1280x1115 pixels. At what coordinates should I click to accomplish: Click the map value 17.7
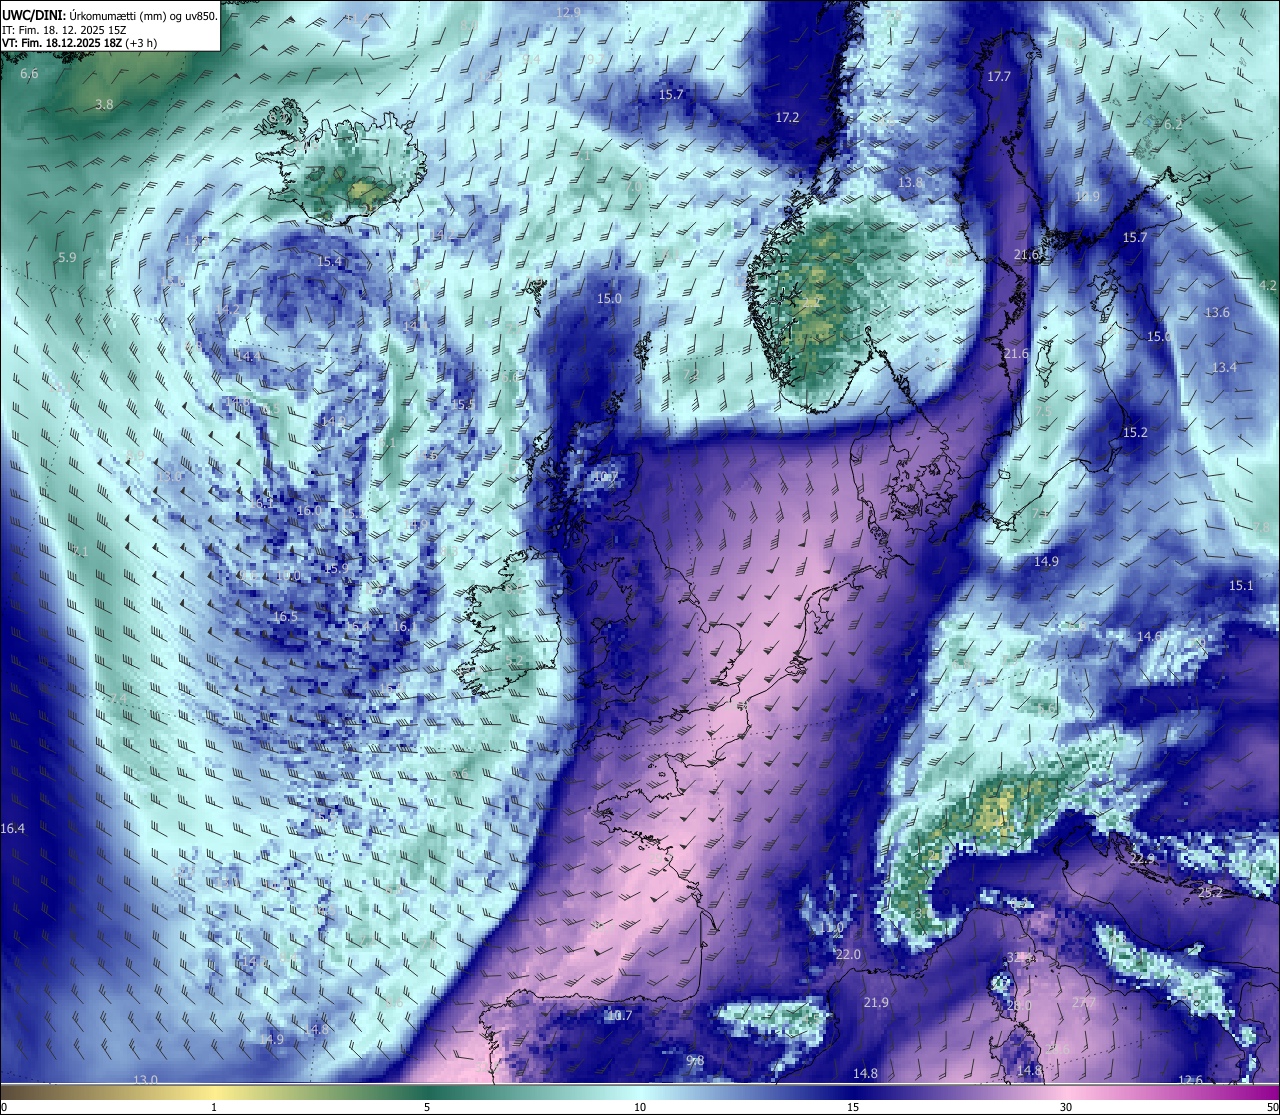[999, 76]
